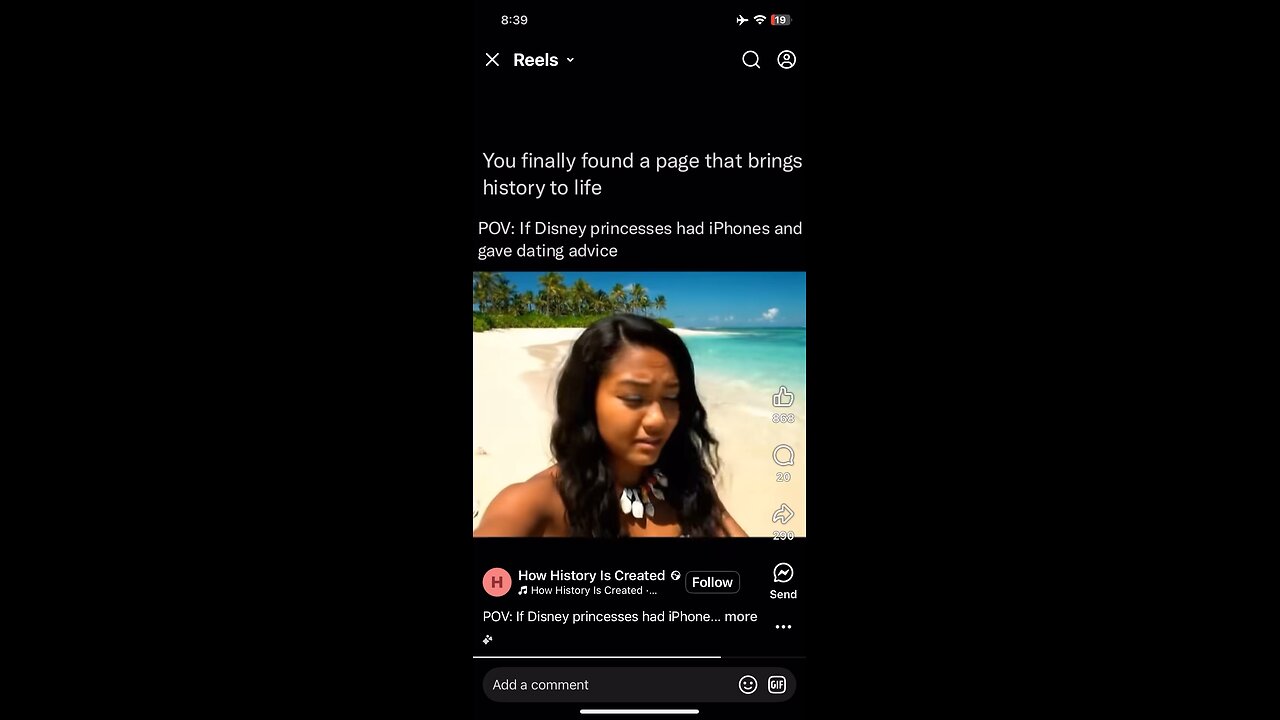Open comments via speech bubble icon
The width and height of the screenshot is (1280, 720).
783,456
